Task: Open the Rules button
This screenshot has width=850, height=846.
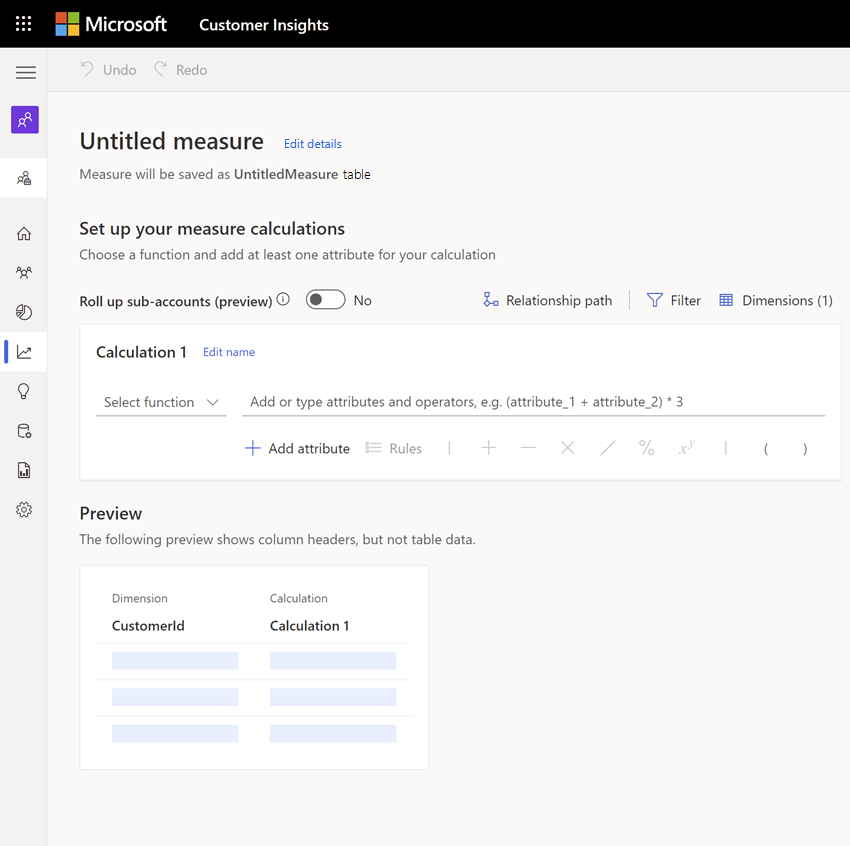Action: (x=394, y=448)
